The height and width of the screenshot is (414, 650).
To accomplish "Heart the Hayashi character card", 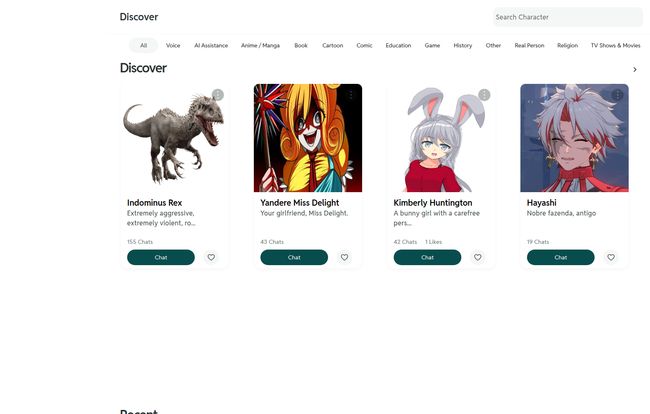I will [611, 257].
